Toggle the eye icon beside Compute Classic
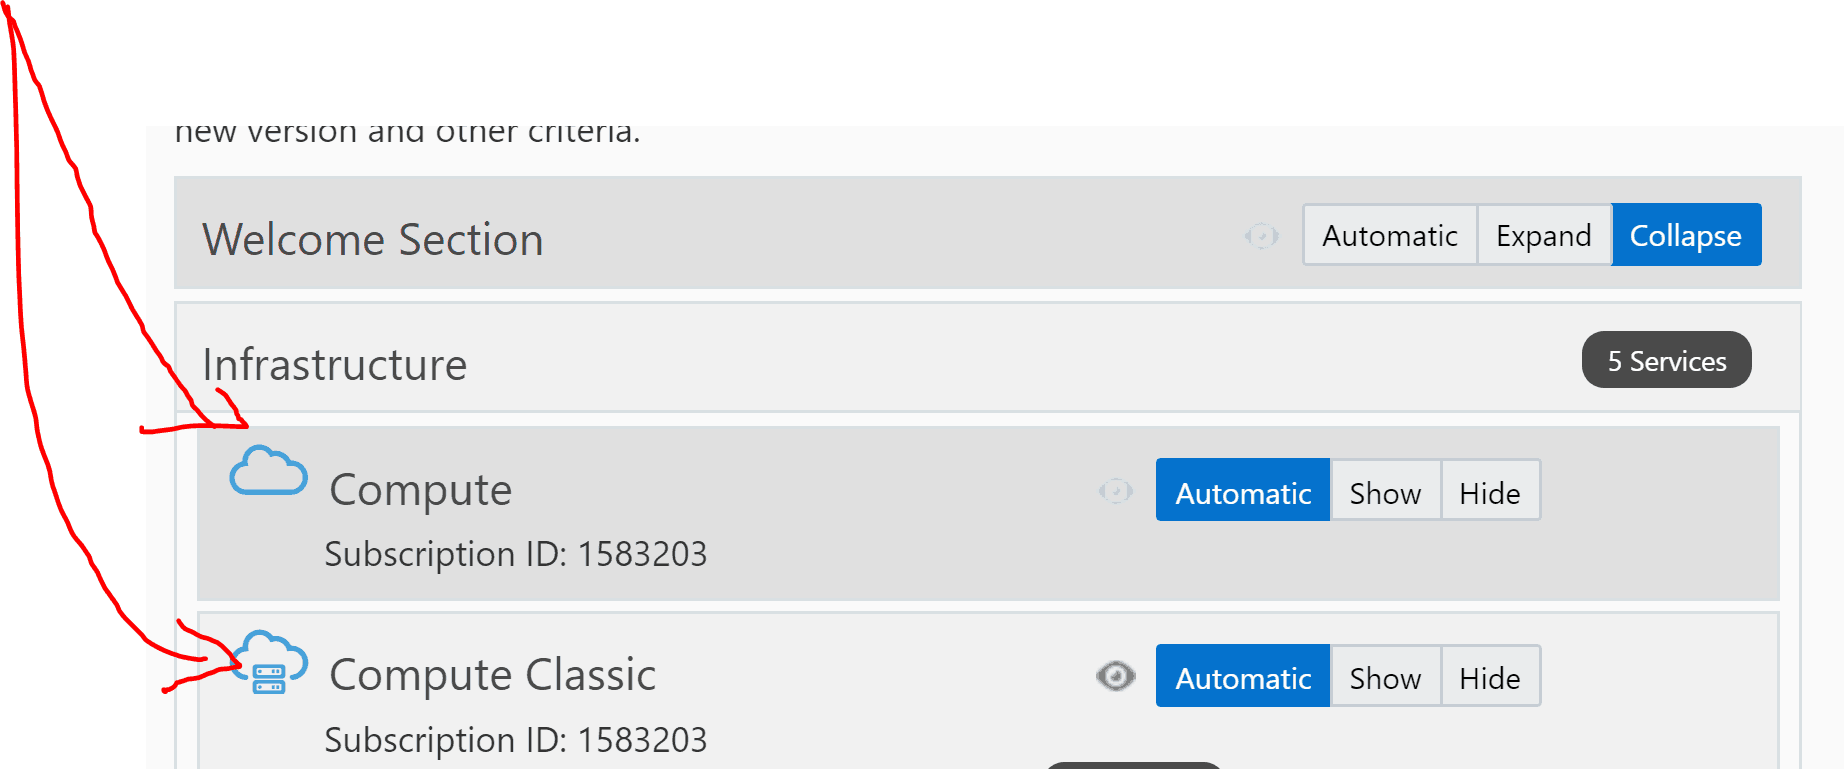The height and width of the screenshot is (769, 1844). (x=1115, y=677)
